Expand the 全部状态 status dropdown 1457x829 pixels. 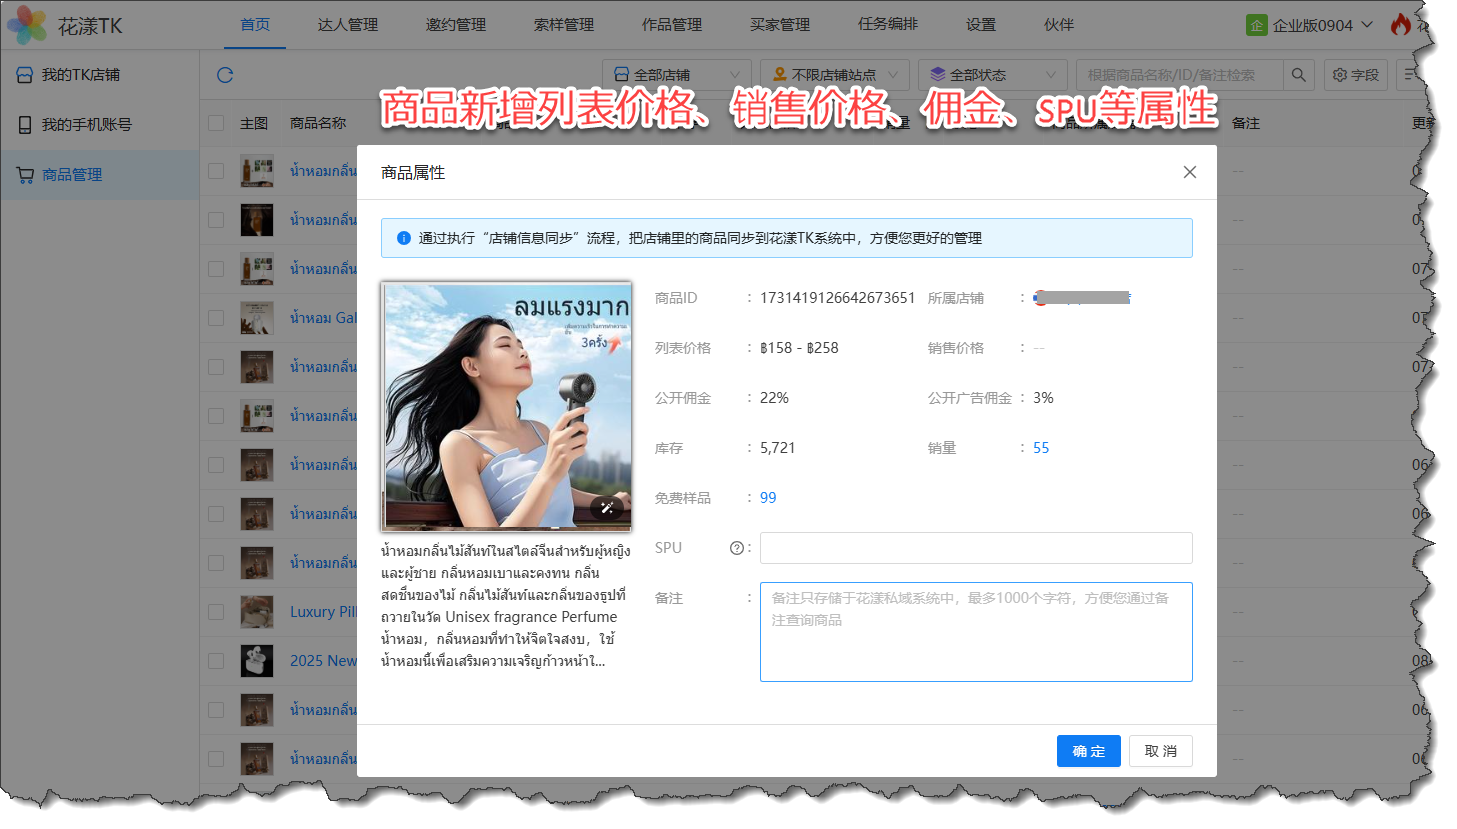click(991, 75)
